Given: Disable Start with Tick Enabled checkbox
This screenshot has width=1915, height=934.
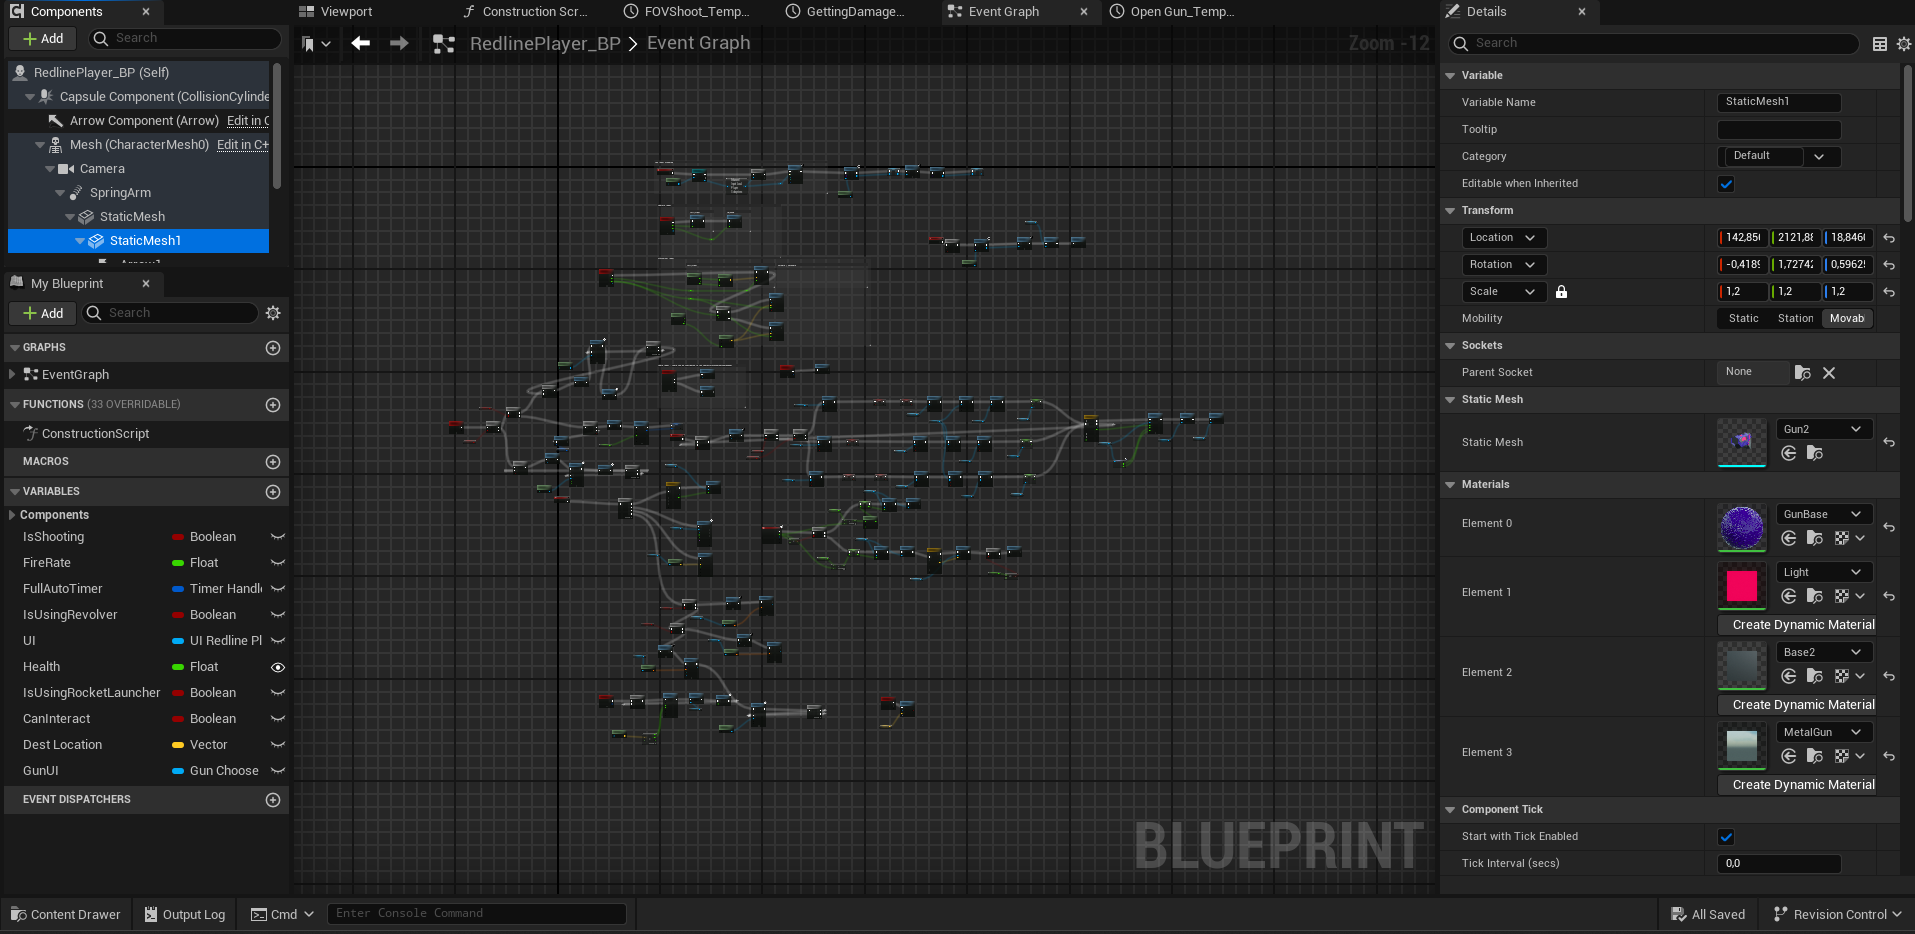Looking at the screenshot, I should pos(1726,837).
